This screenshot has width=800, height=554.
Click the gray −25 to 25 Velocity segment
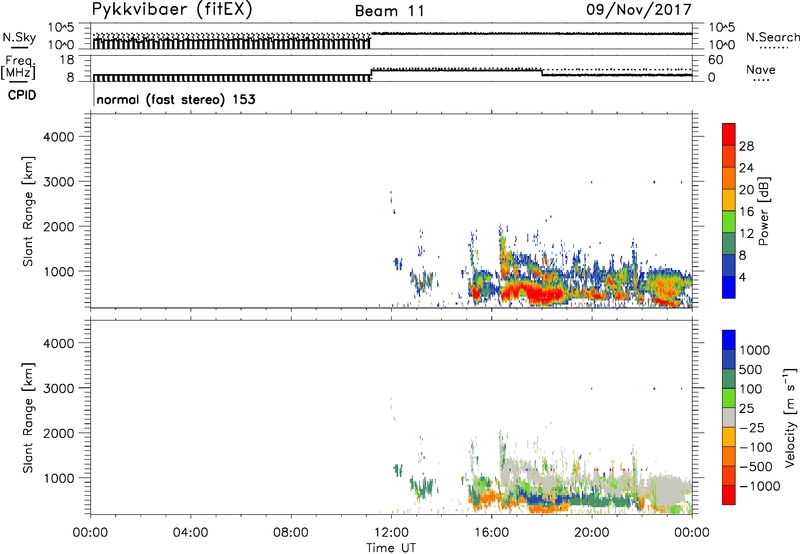[729, 418]
